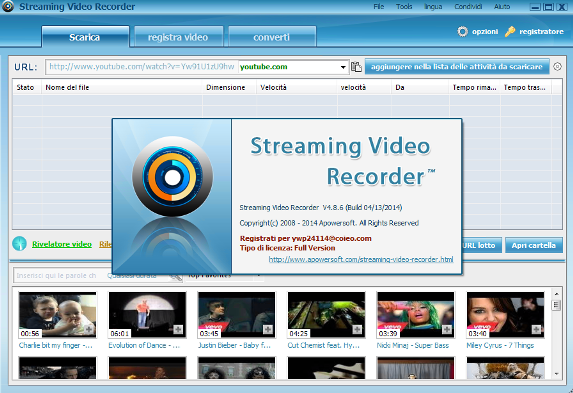Click the video list scrollbar thumb
This screenshot has height=393, width=573.
click(557, 305)
